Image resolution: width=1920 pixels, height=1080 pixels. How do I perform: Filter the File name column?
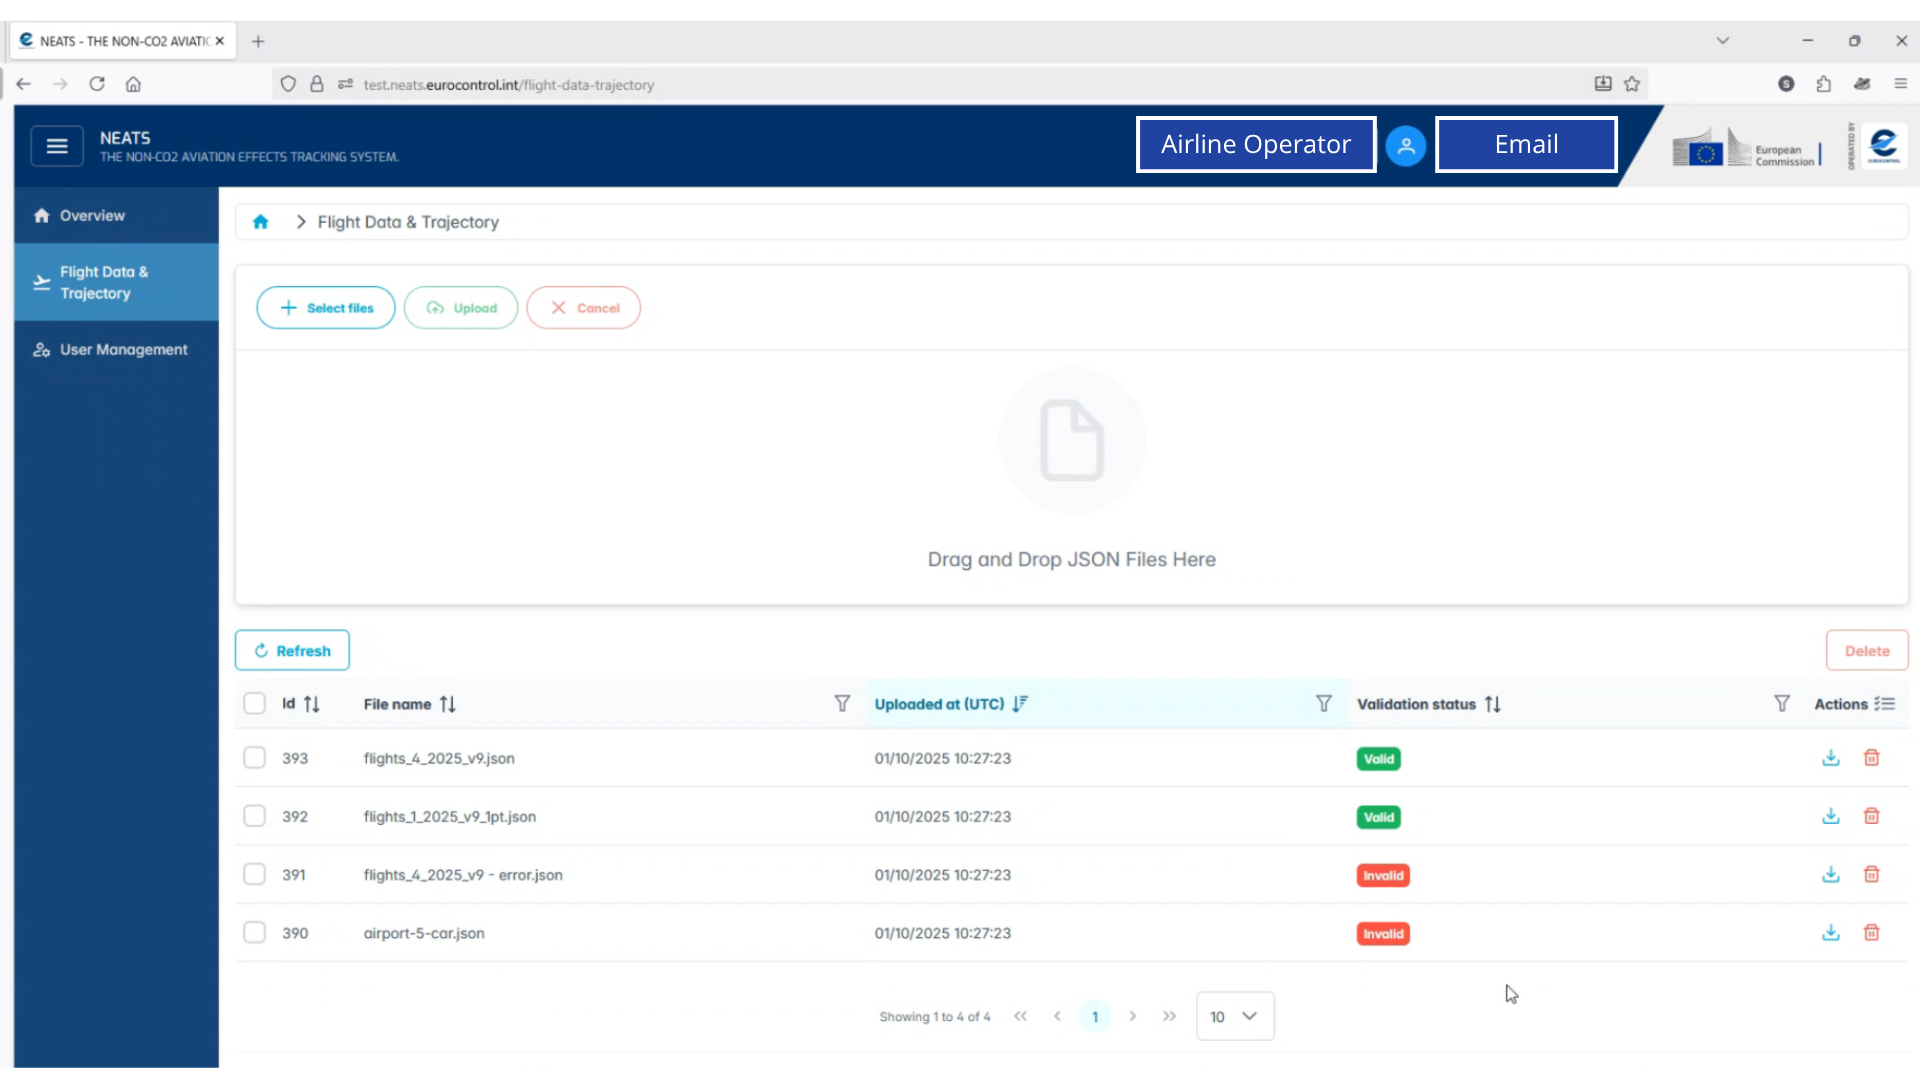[842, 704]
